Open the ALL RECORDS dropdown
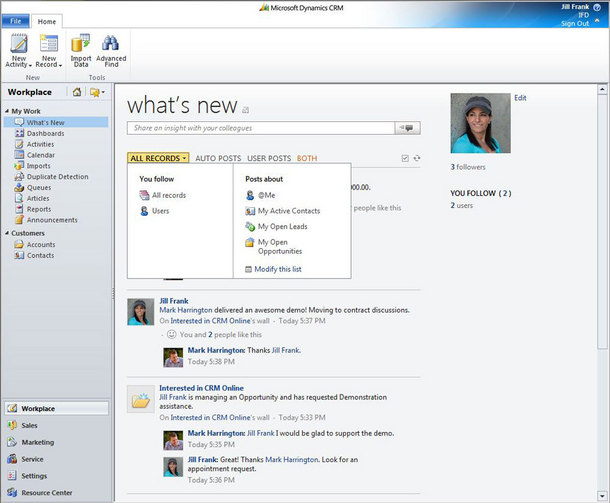610x503 pixels. (158, 158)
